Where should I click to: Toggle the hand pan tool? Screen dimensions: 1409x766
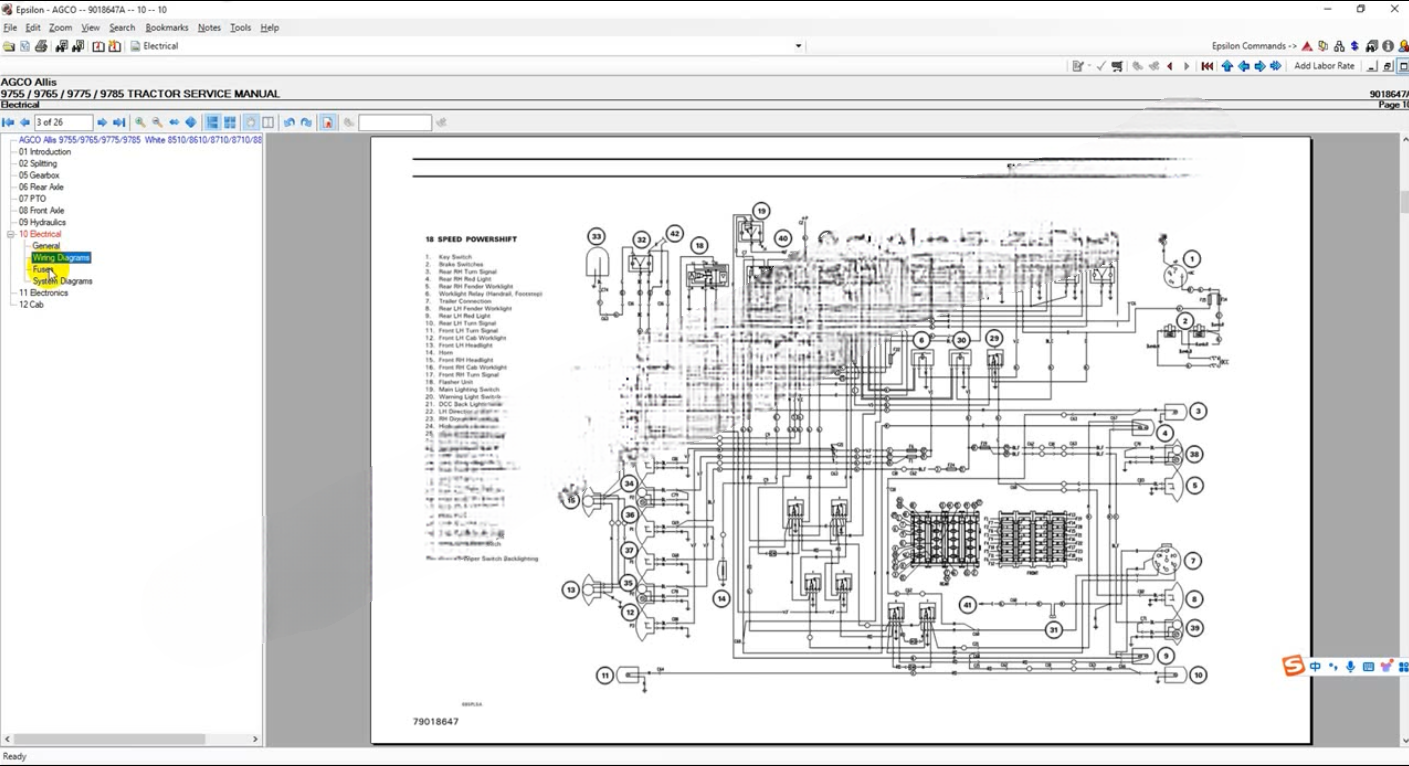[x=250, y=123]
